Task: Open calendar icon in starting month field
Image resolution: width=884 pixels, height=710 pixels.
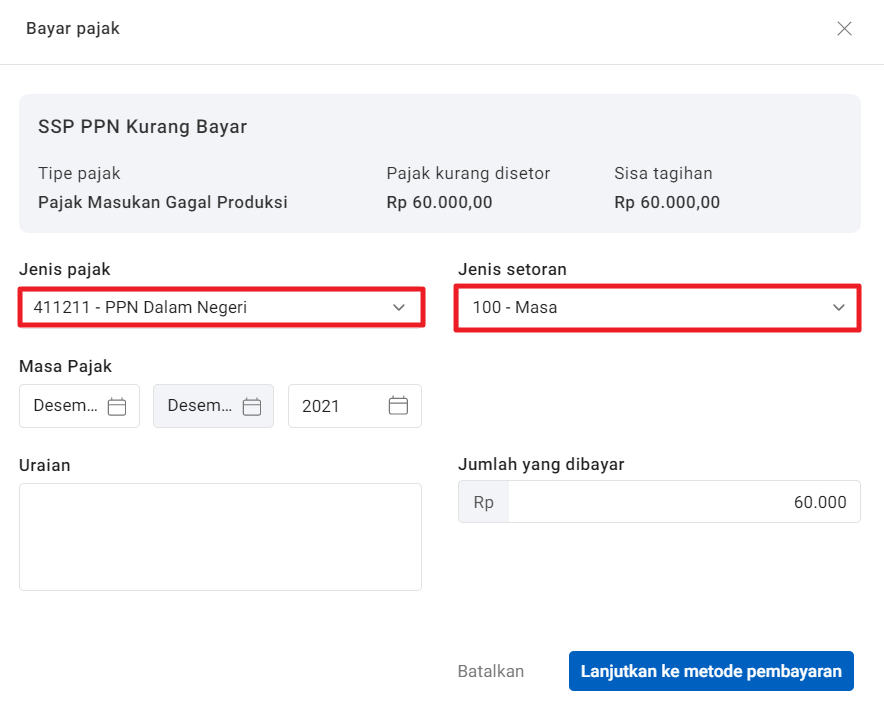Action: pyautogui.click(x=117, y=406)
